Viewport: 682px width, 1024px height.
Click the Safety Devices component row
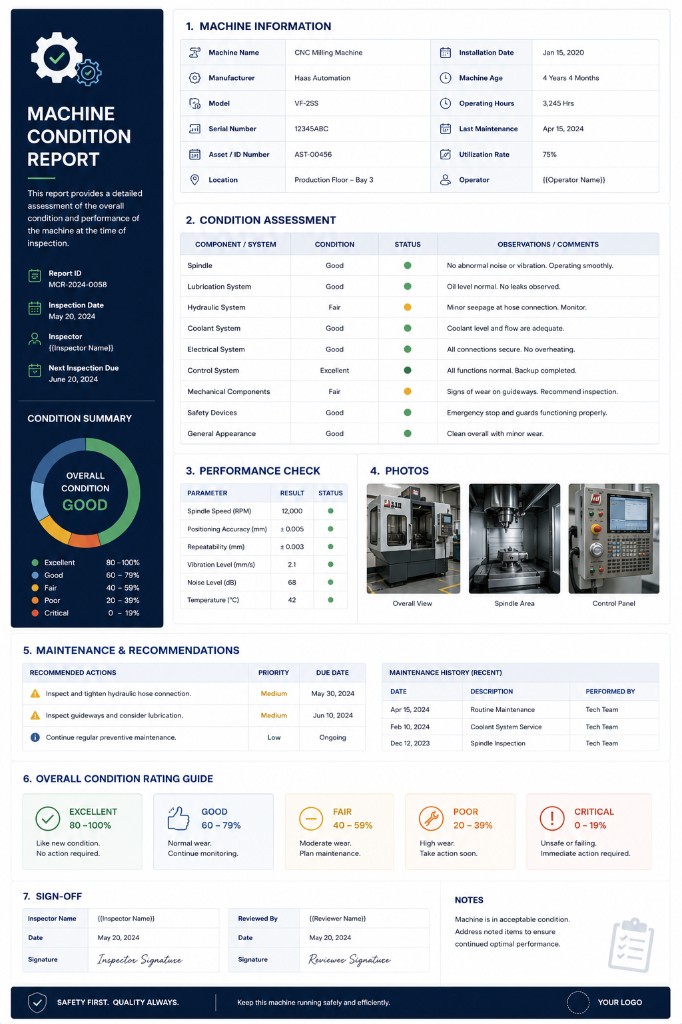click(419, 413)
